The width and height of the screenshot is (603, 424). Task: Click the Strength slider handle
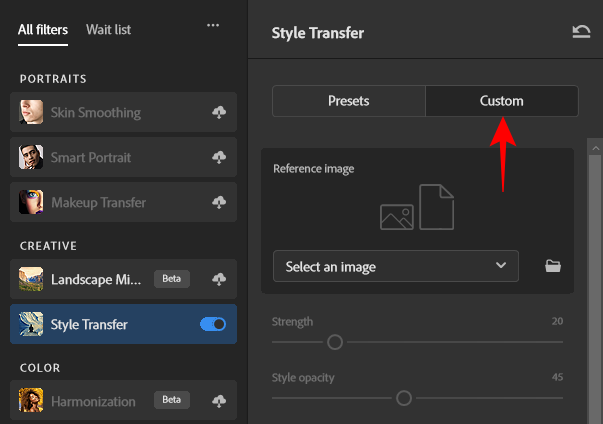click(335, 342)
